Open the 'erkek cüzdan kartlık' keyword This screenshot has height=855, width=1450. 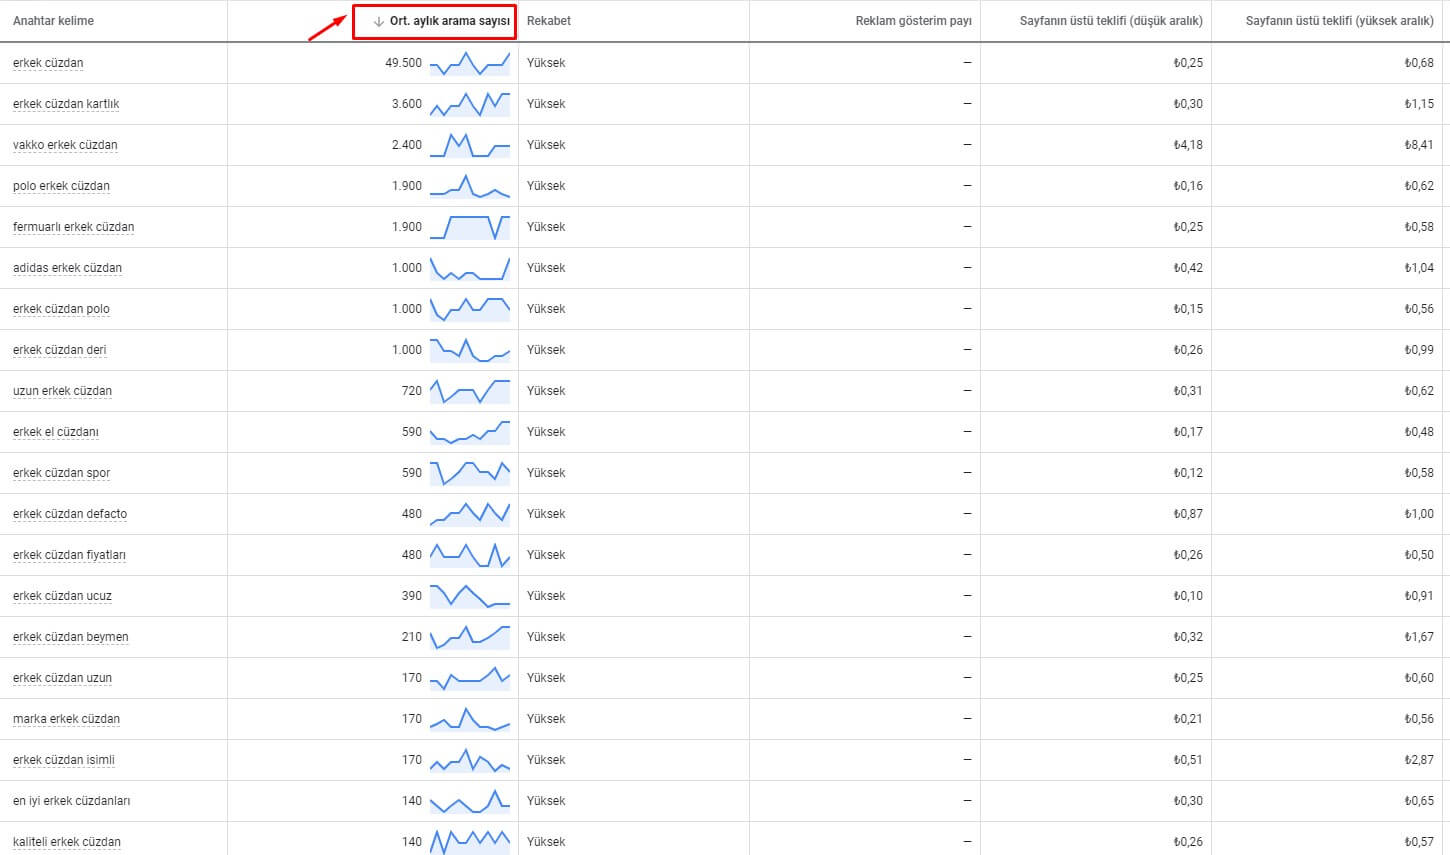pos(66,104)
